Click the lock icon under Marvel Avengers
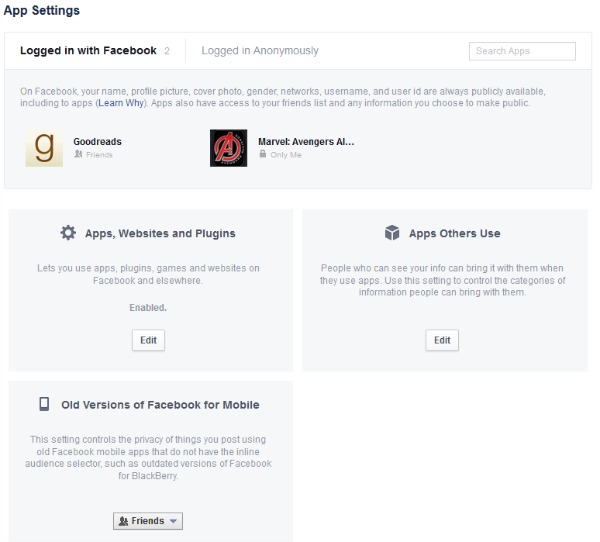This screenshot has height=542, width=600. coord(262,154)
